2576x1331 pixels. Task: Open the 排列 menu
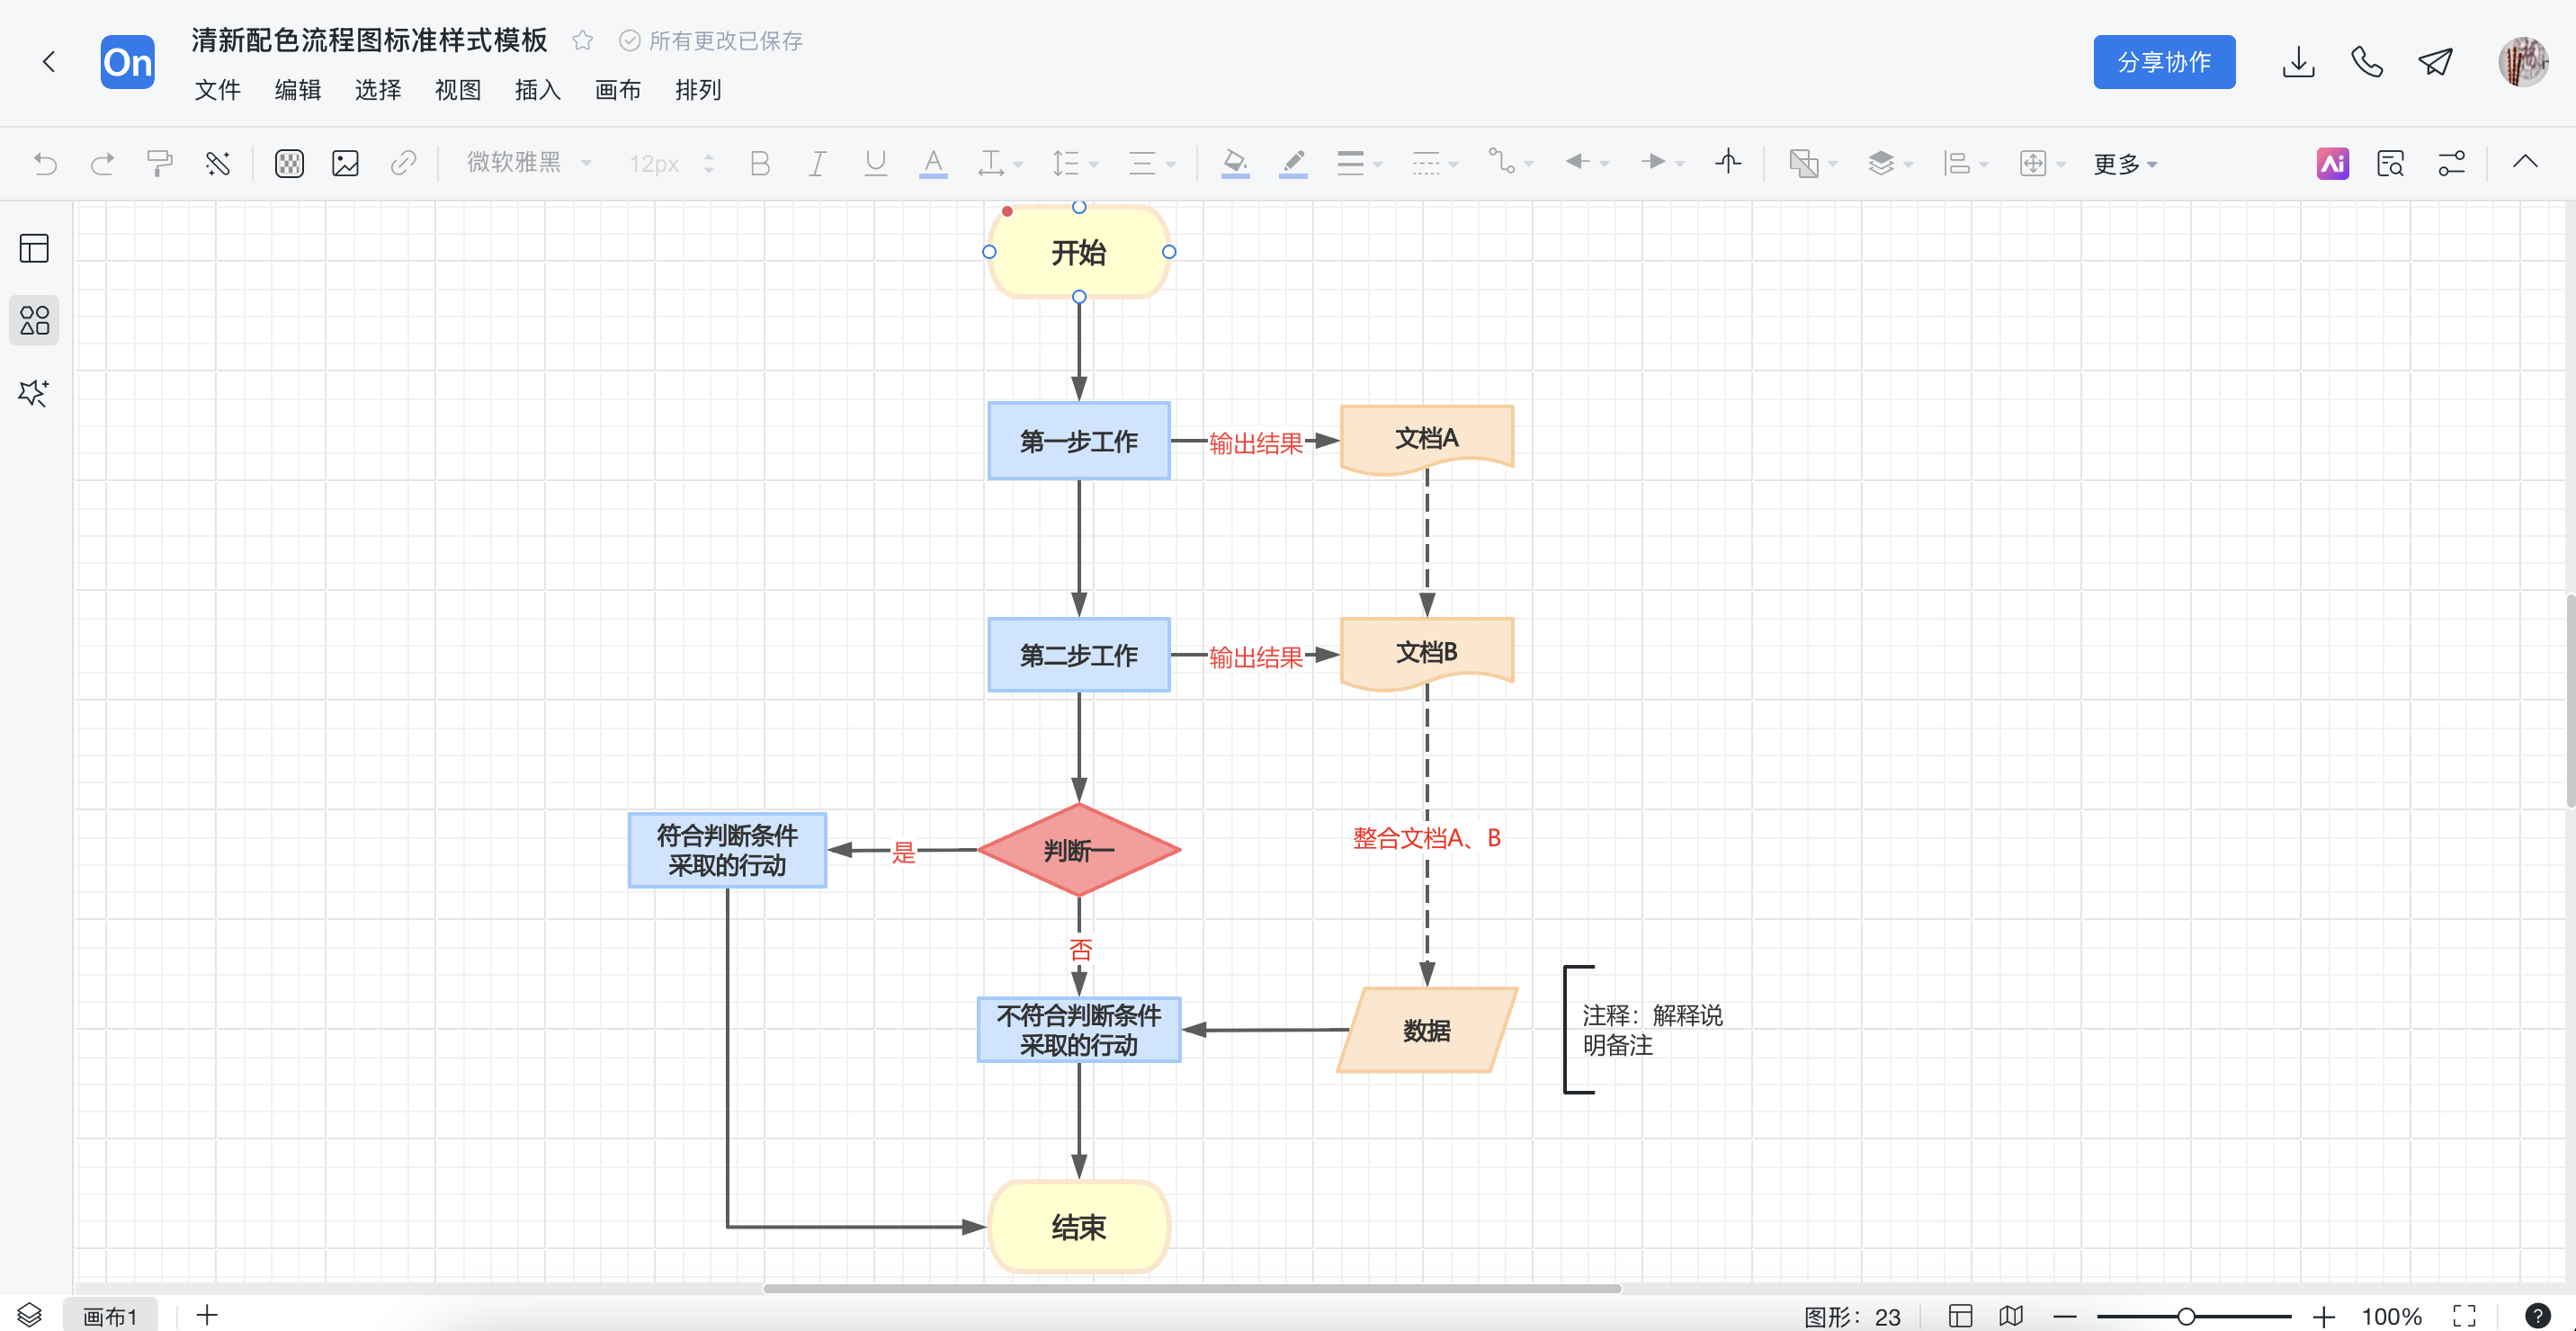click(x=697, y=90)
